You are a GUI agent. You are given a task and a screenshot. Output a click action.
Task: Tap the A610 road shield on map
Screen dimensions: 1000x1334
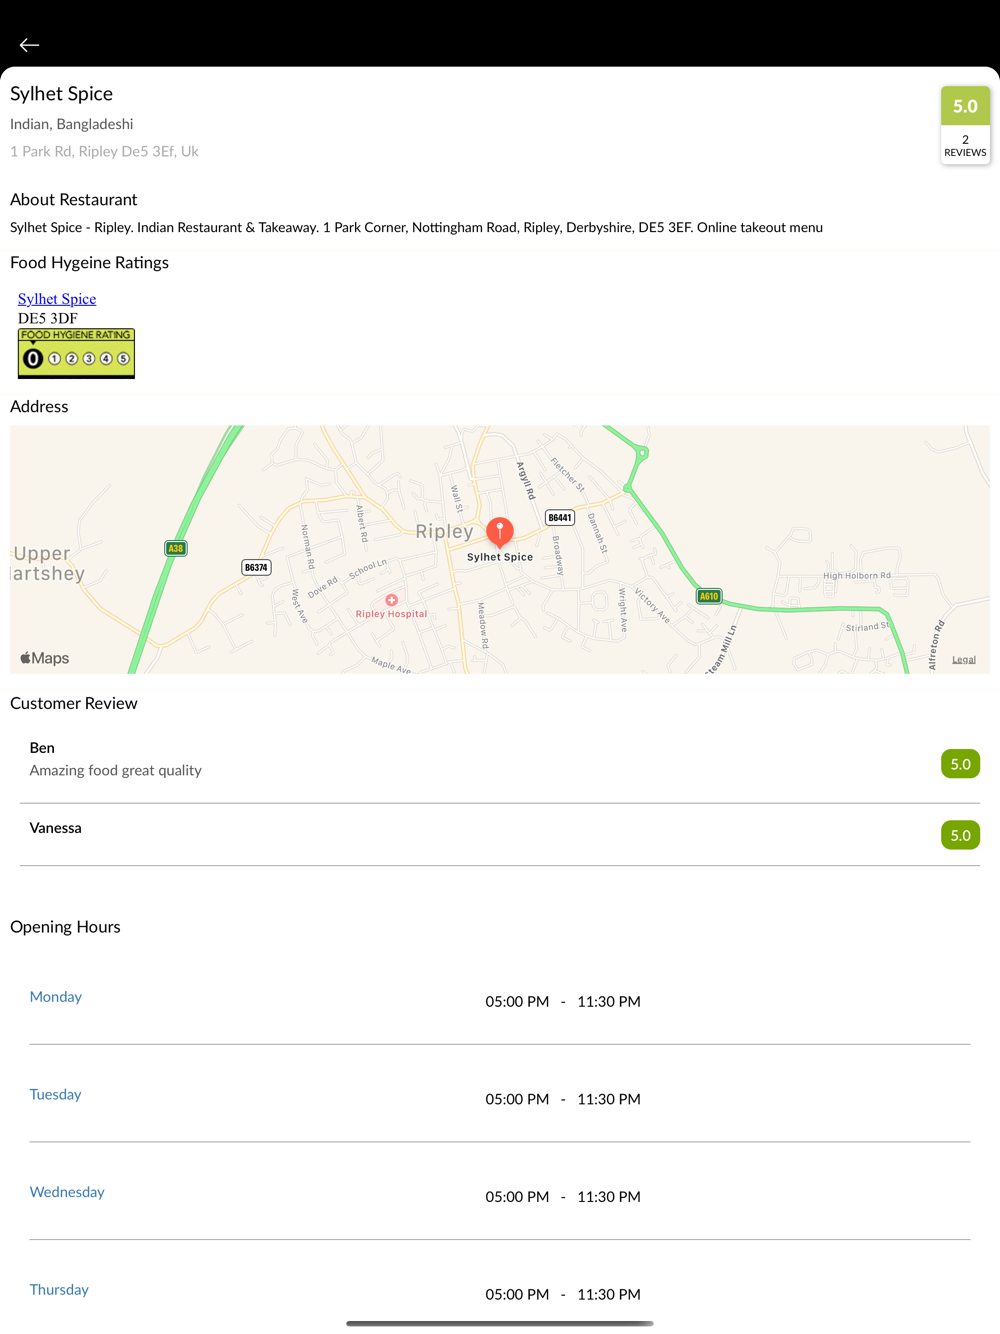coord(708,596)
